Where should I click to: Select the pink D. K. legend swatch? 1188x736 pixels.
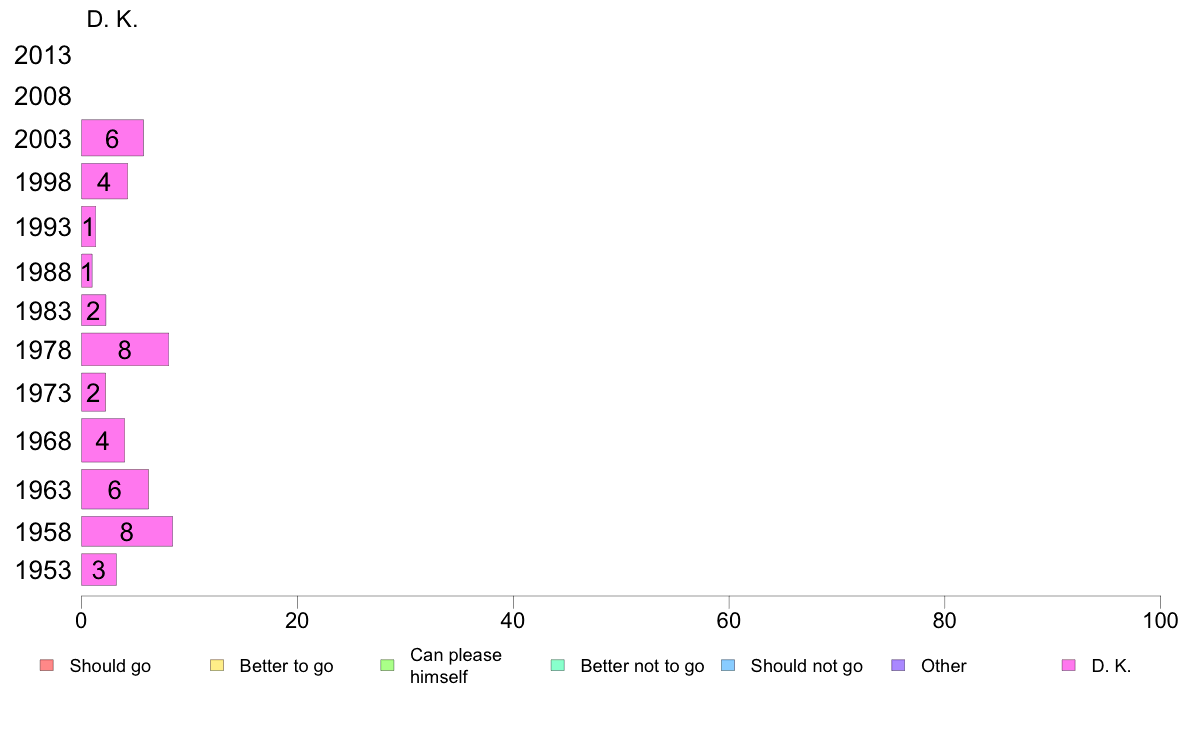point(1068,666)
